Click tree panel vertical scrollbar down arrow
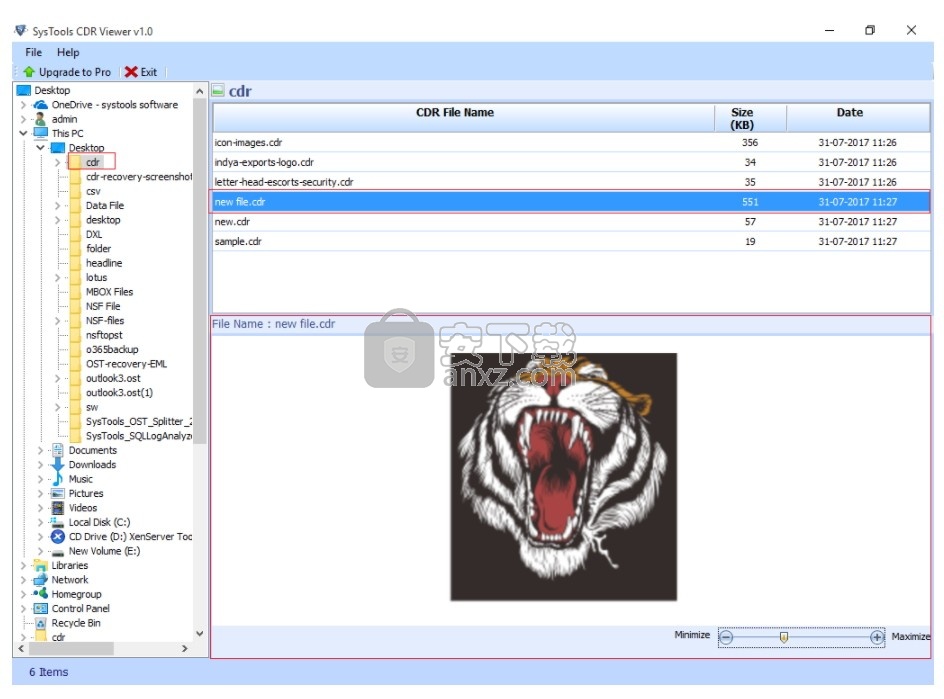944x699 pixels. (x=200, y=633)
